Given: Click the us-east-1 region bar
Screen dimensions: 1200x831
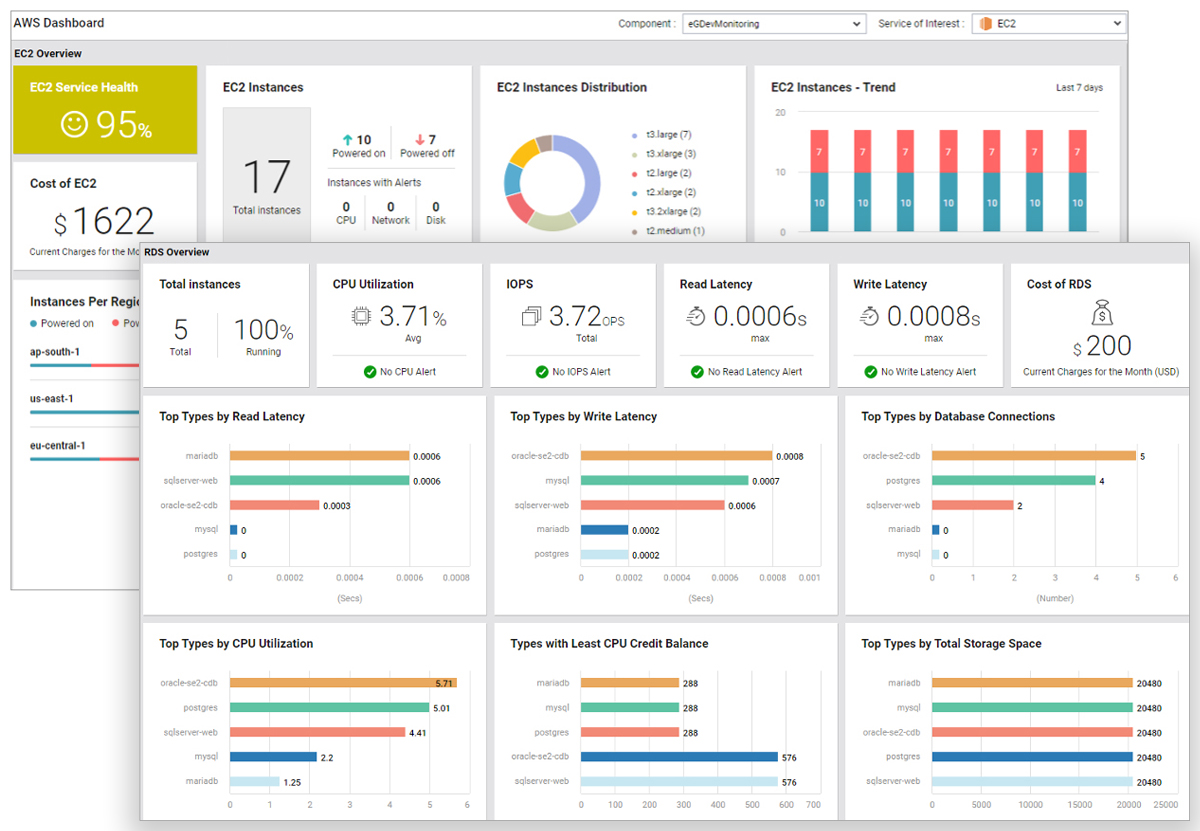Looking at the screenshot, I should (x=85, y=412).
